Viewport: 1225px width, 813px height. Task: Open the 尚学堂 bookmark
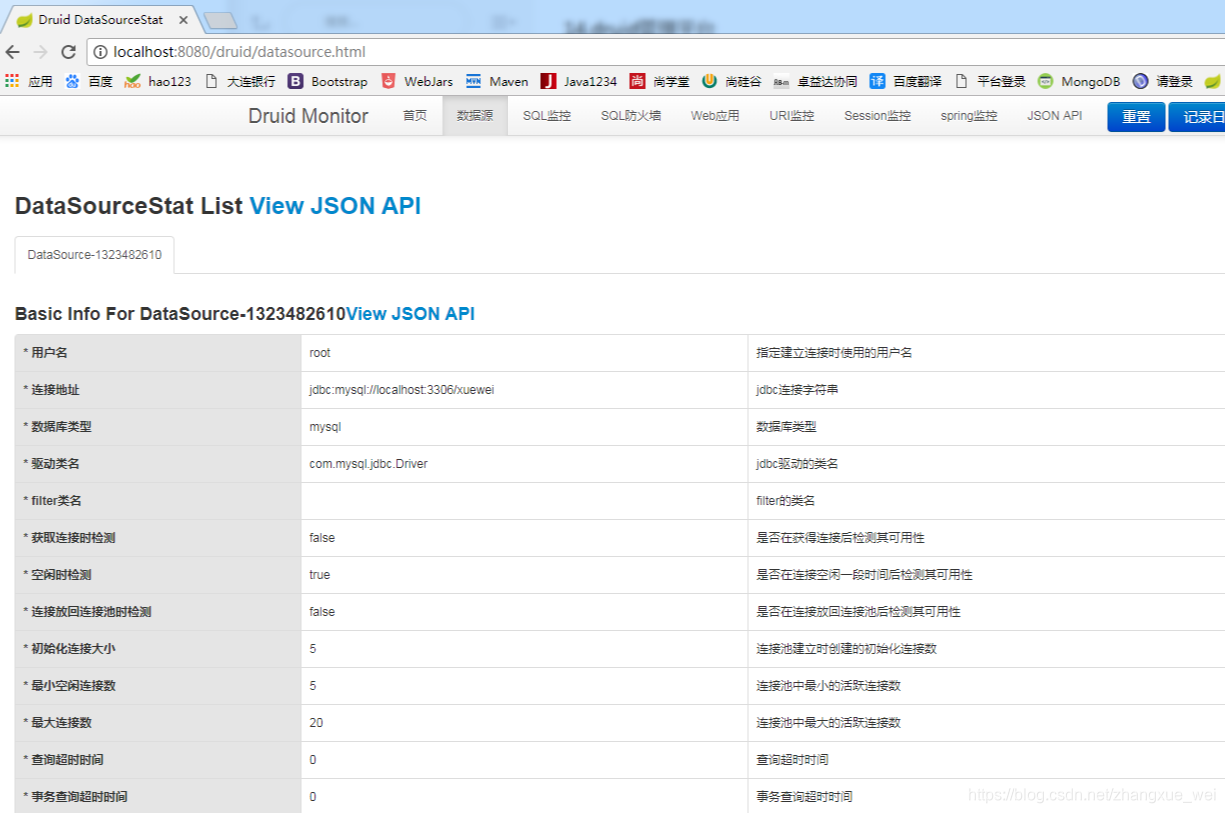click(659, 82)
